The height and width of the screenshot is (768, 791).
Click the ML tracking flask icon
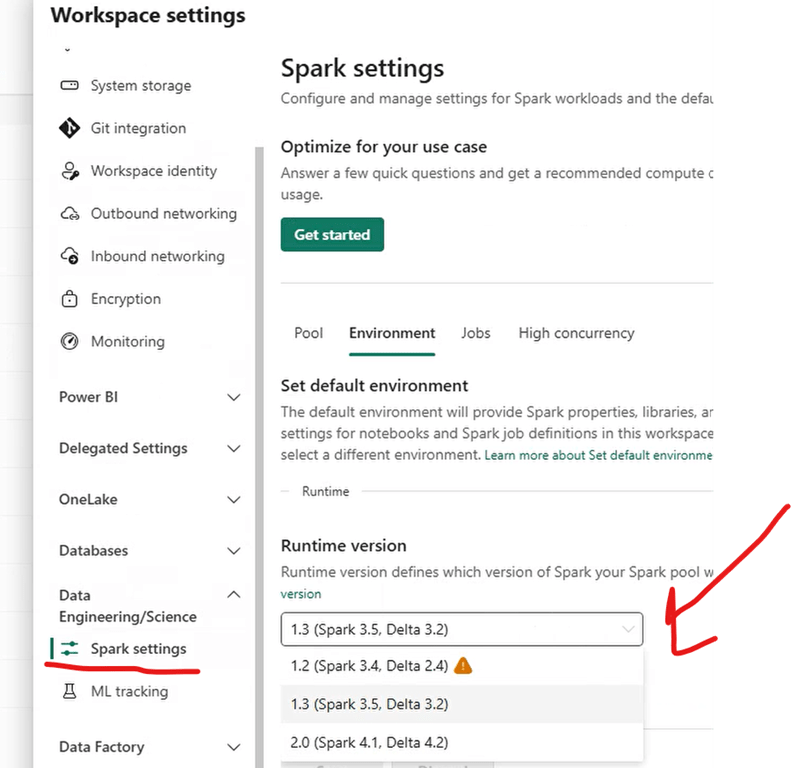[70, 691]
